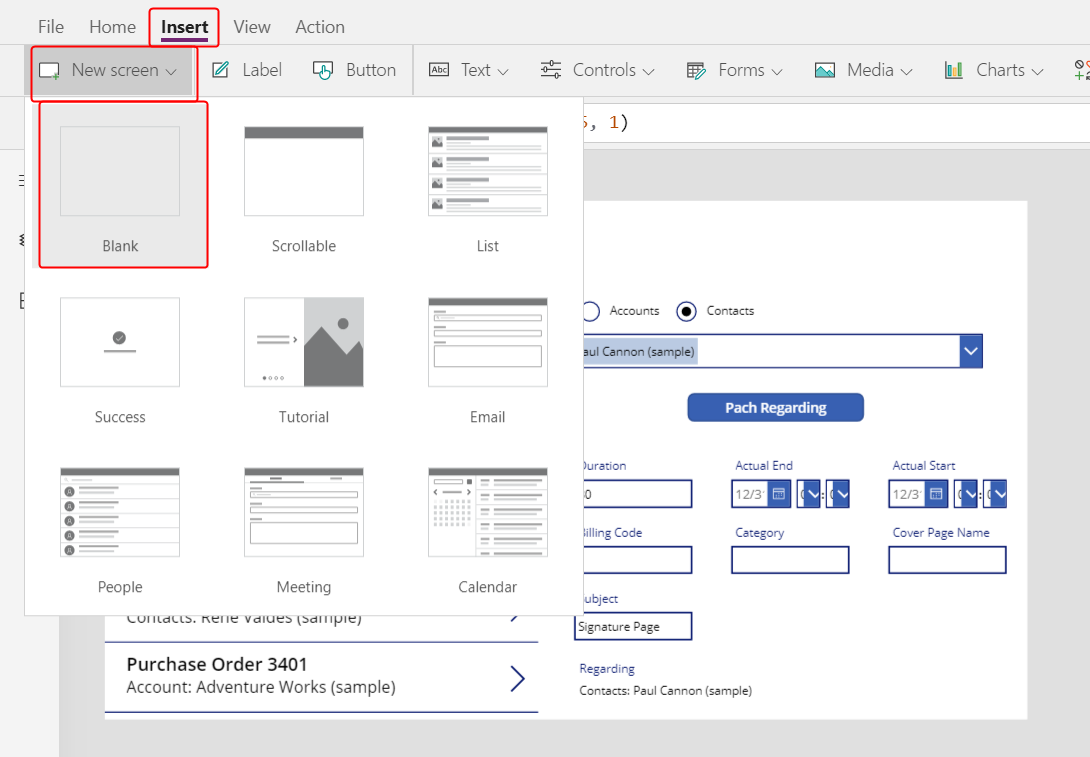Expand the Charts dropdown

(x=994, y=70)
